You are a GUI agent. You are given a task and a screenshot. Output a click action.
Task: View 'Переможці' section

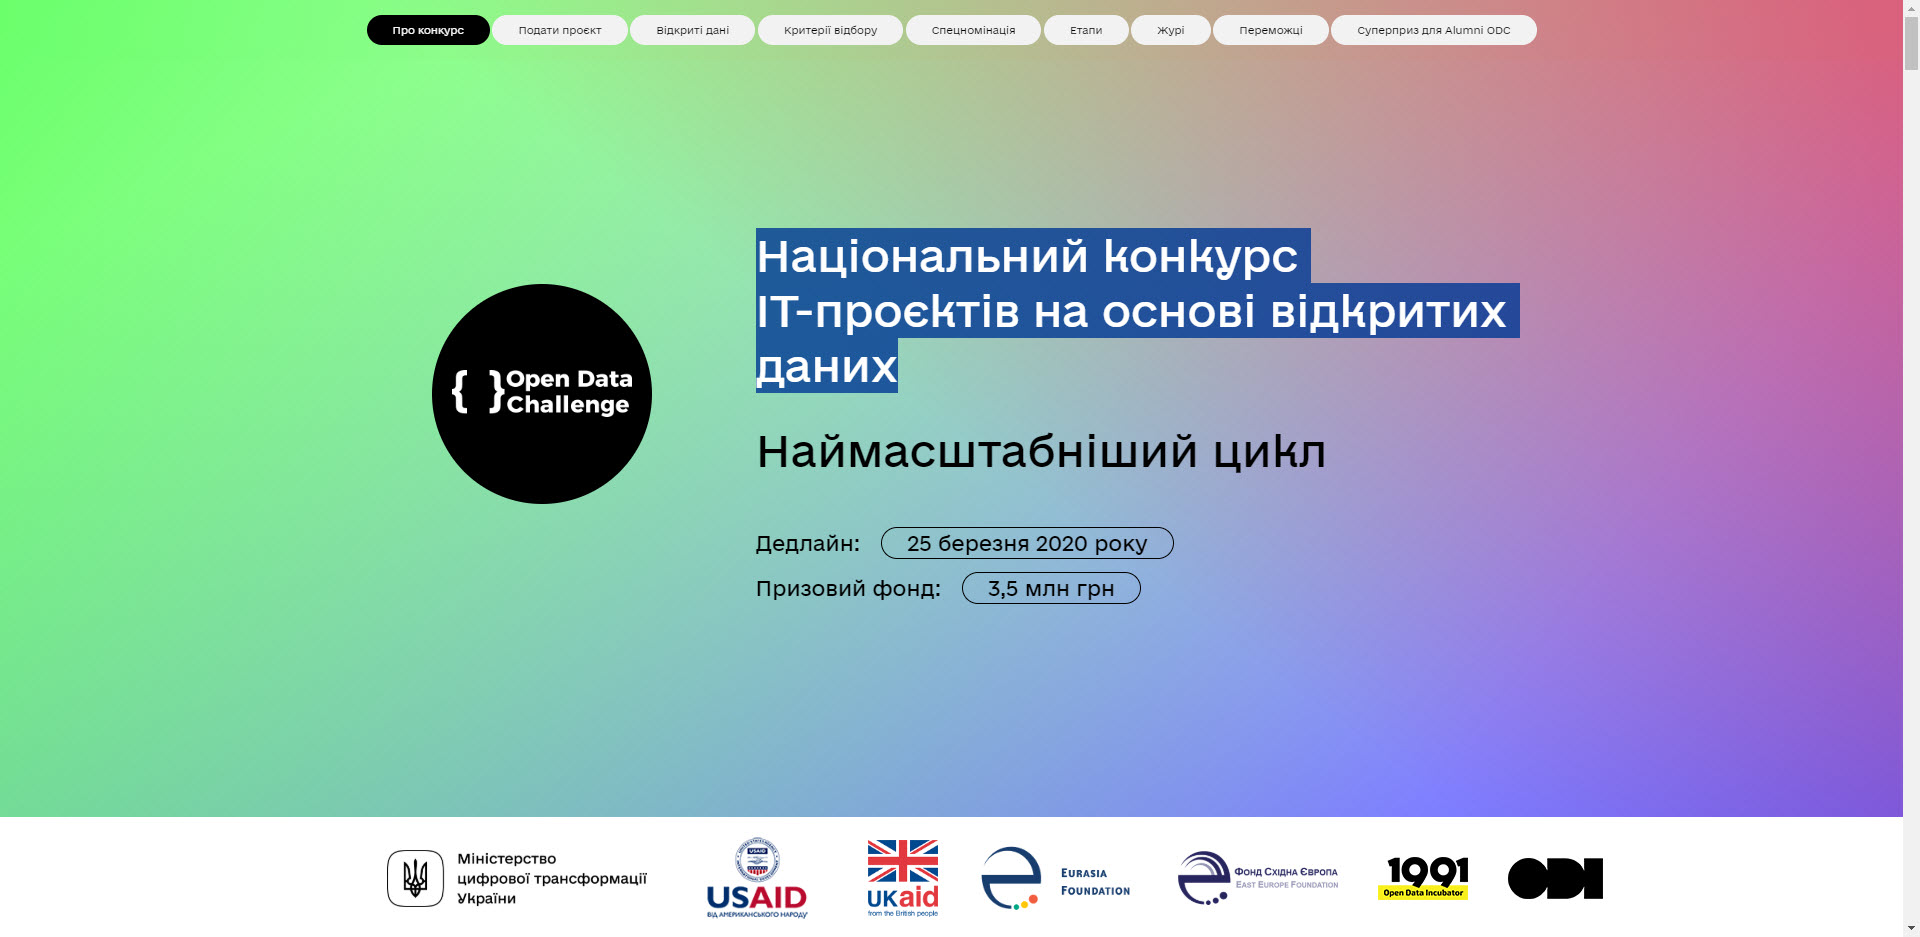(1271, 30)
